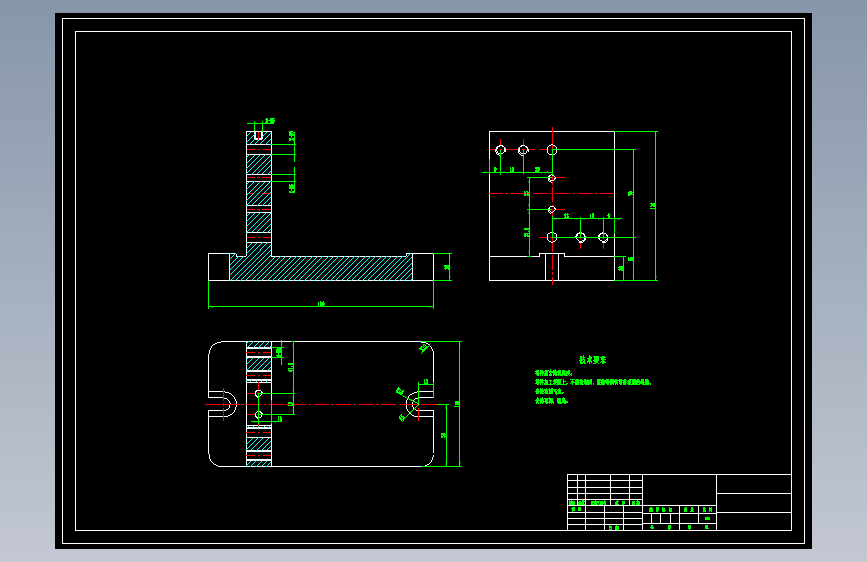The height and width of the screenshot is (562, 867).
Task: Click the title block table at bottom right
Action: click(680, 502)
